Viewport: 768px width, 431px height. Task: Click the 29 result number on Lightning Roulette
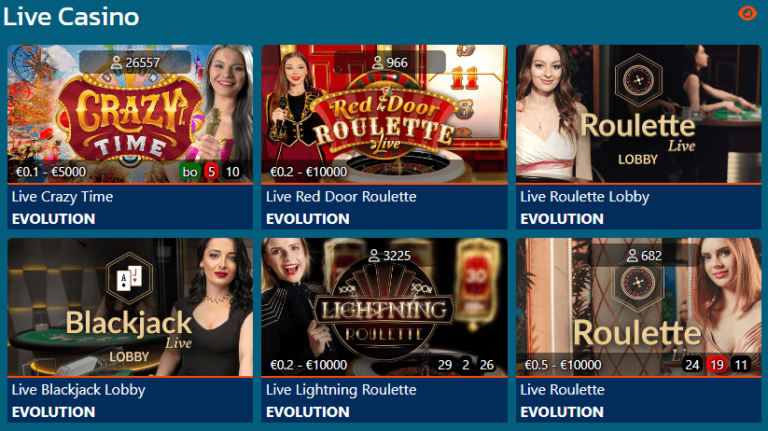(445, 365)
